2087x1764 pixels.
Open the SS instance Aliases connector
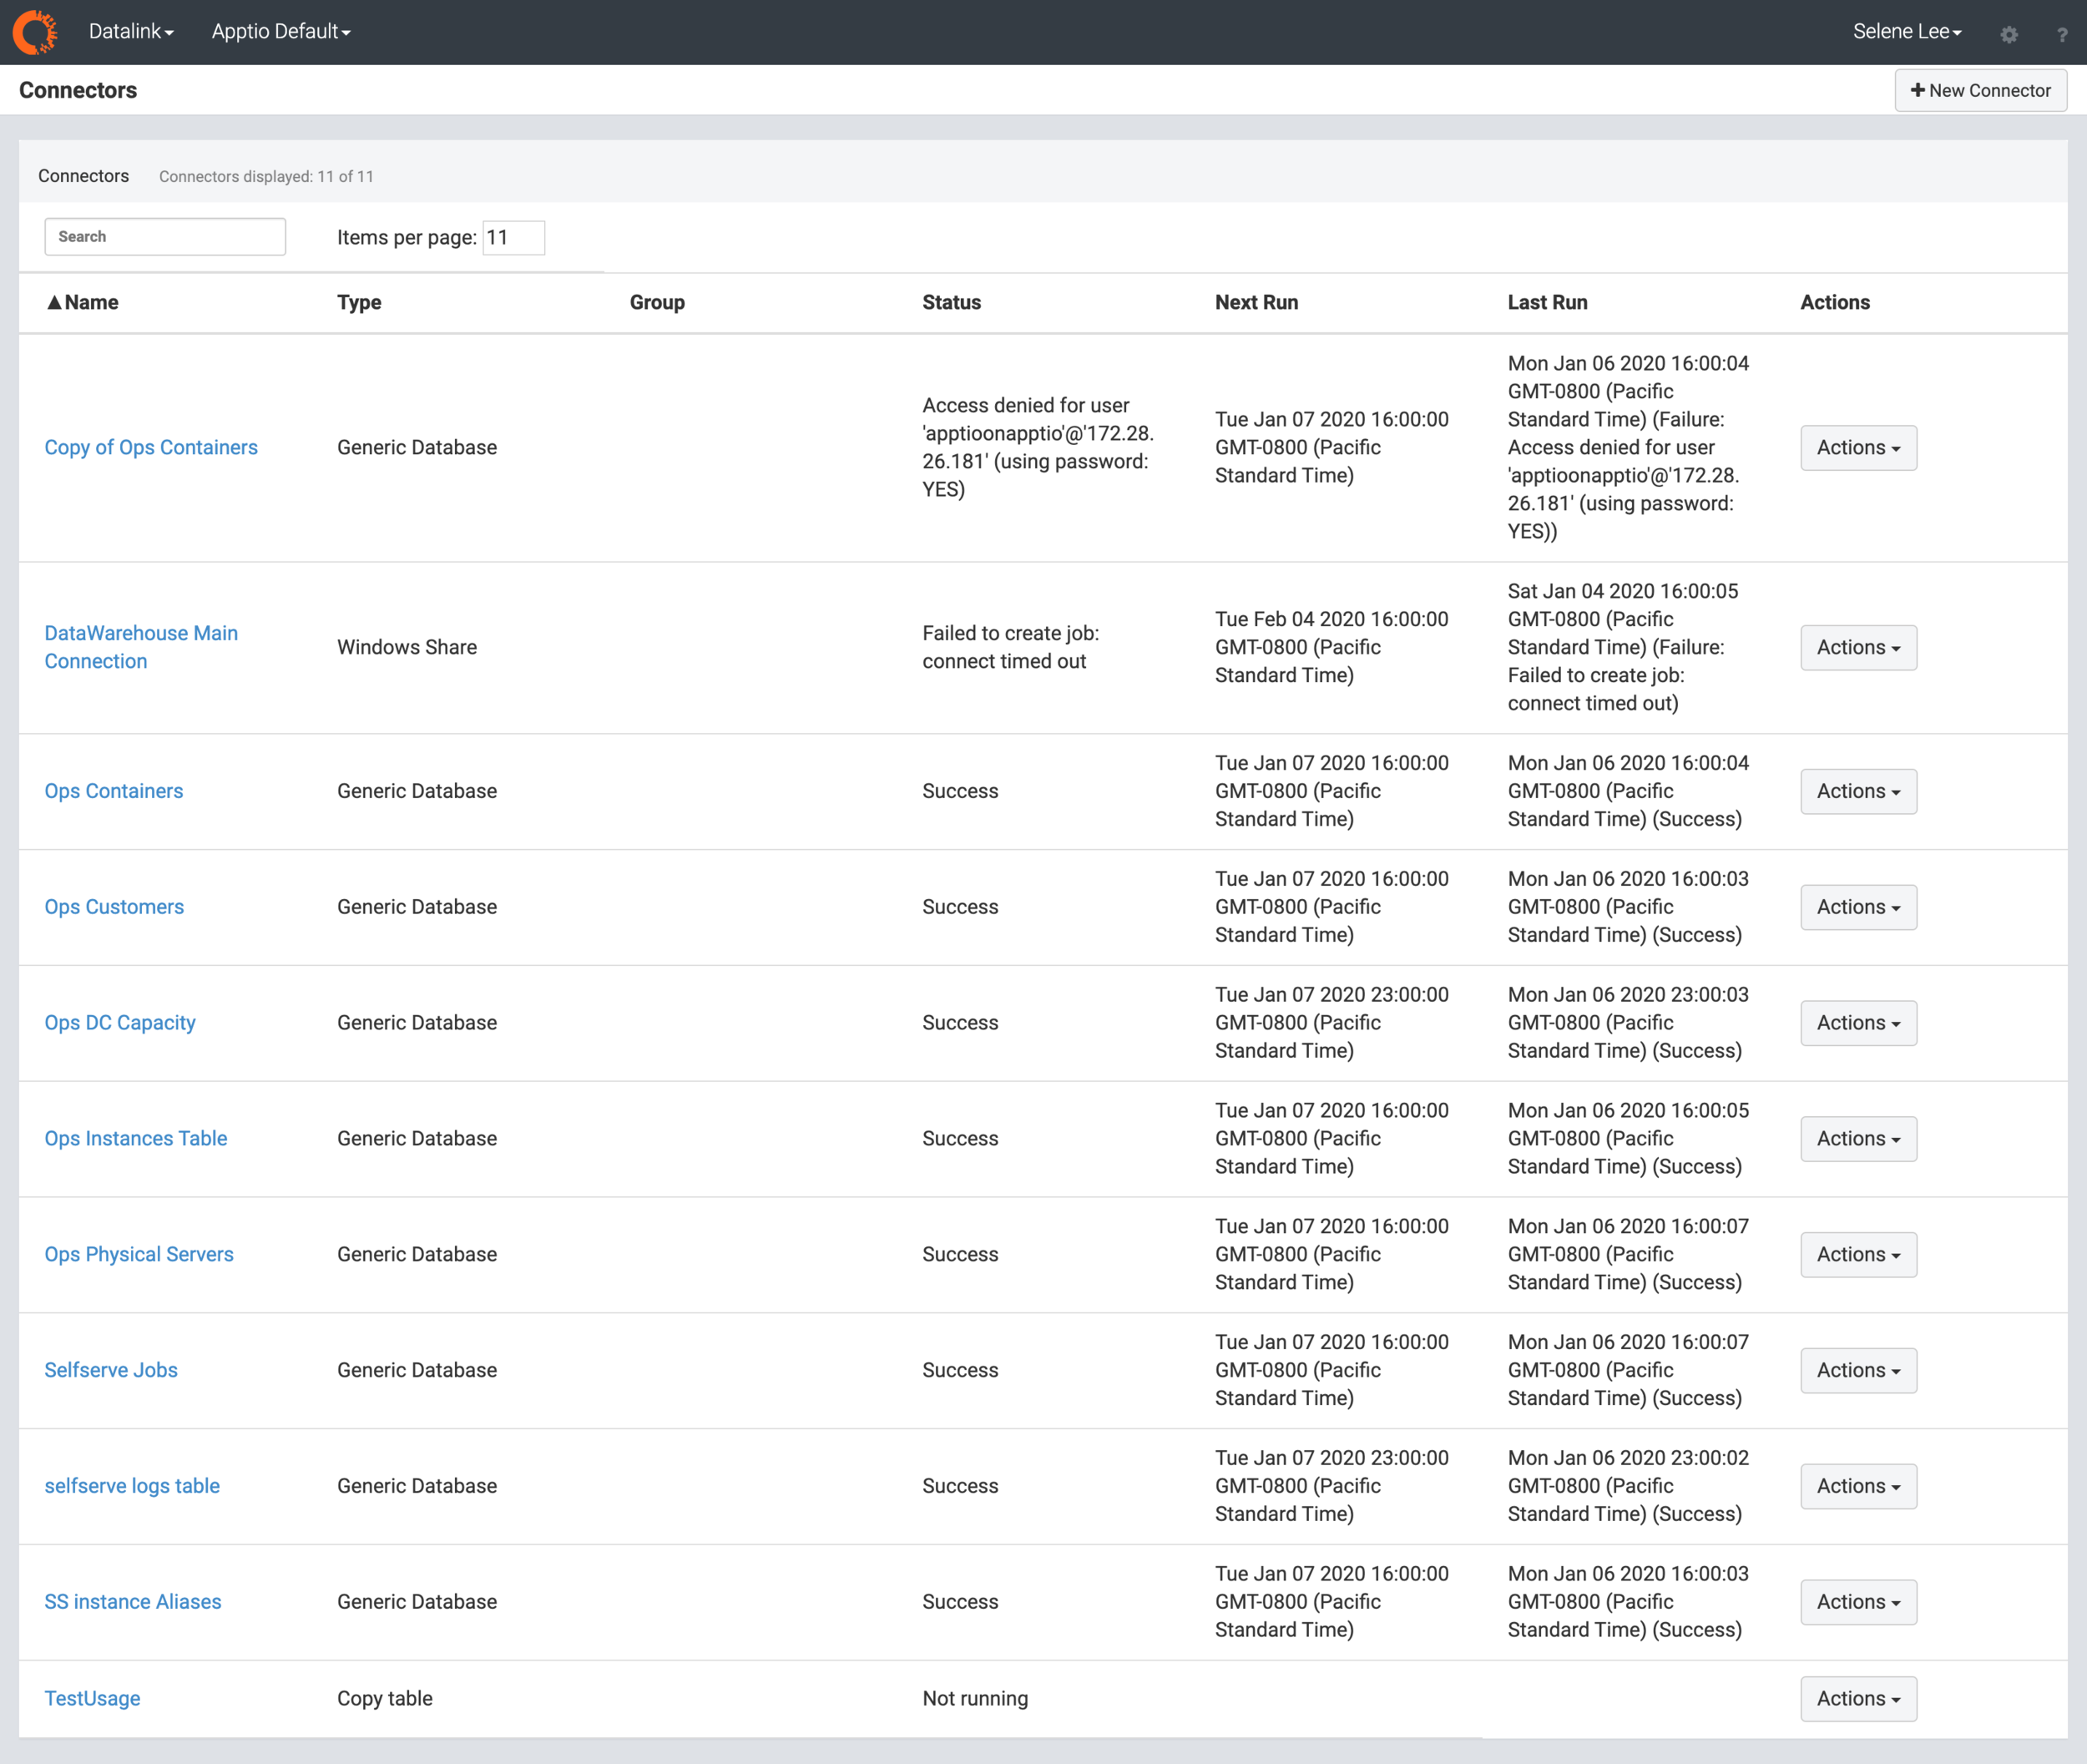tap(133, 1601)
